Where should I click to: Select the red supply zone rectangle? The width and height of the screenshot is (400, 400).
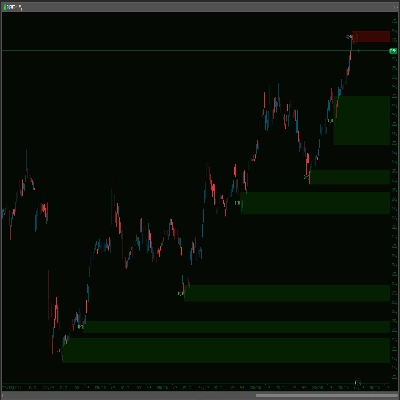[x=371, y=36]
